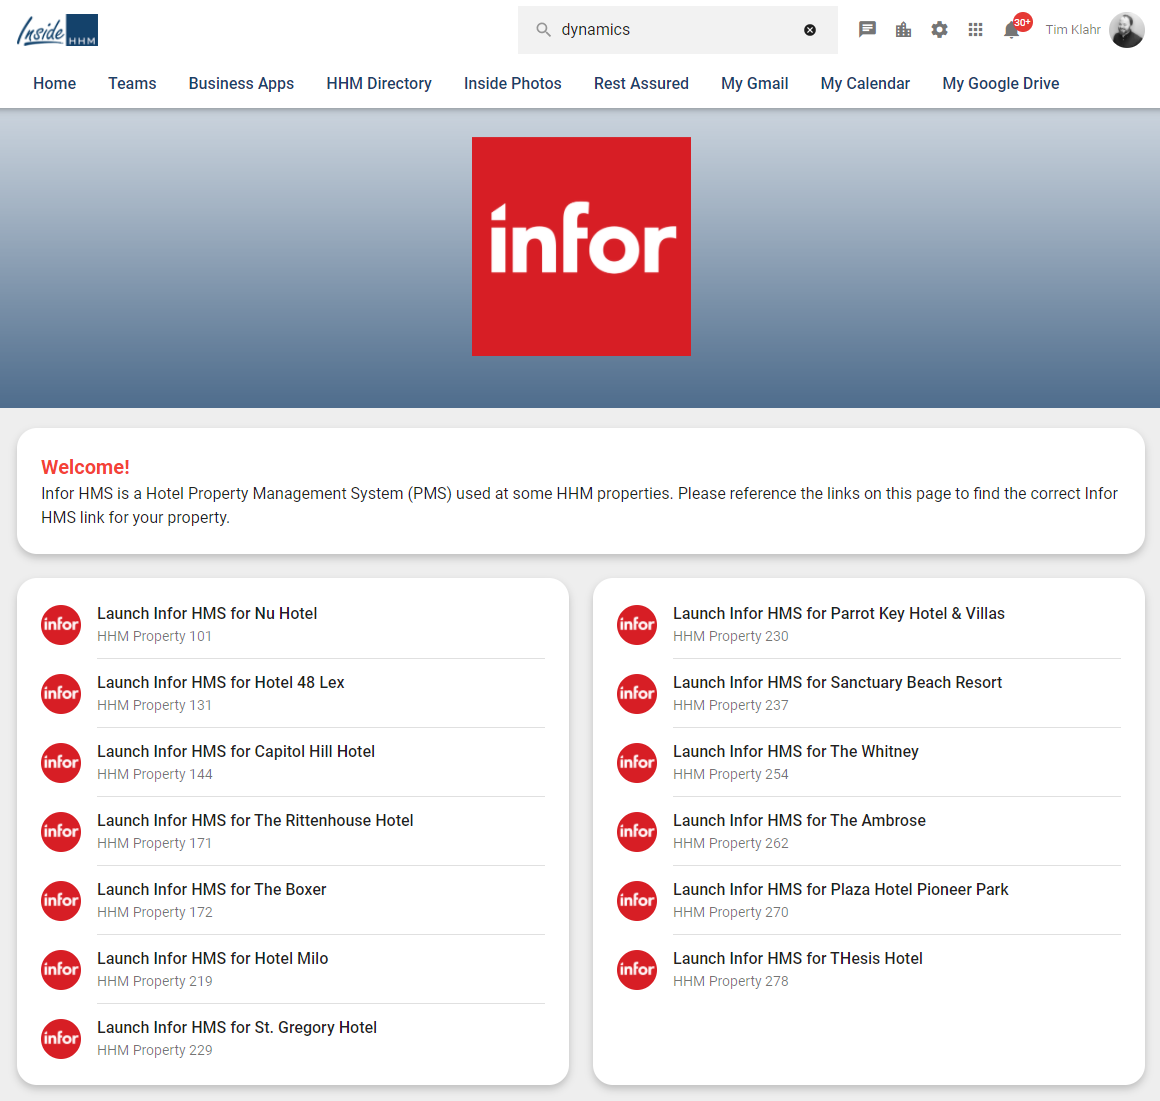The width and height of the screenshot is (1160, 1101).
Task: Click the Infor icon beside The Rittenhouse Hotel
Action: (x=61, y=831)
